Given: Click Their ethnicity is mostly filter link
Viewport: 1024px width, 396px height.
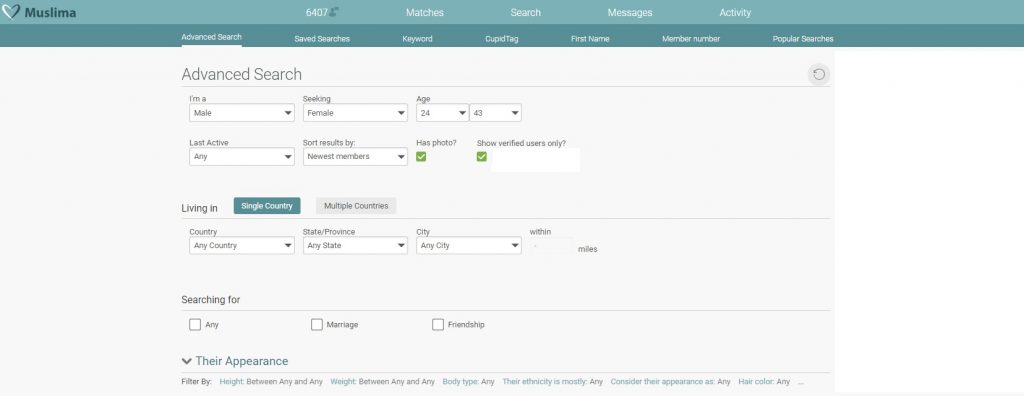Looking at the screenshot, I should pyautogui.click(x=545, y=382).
